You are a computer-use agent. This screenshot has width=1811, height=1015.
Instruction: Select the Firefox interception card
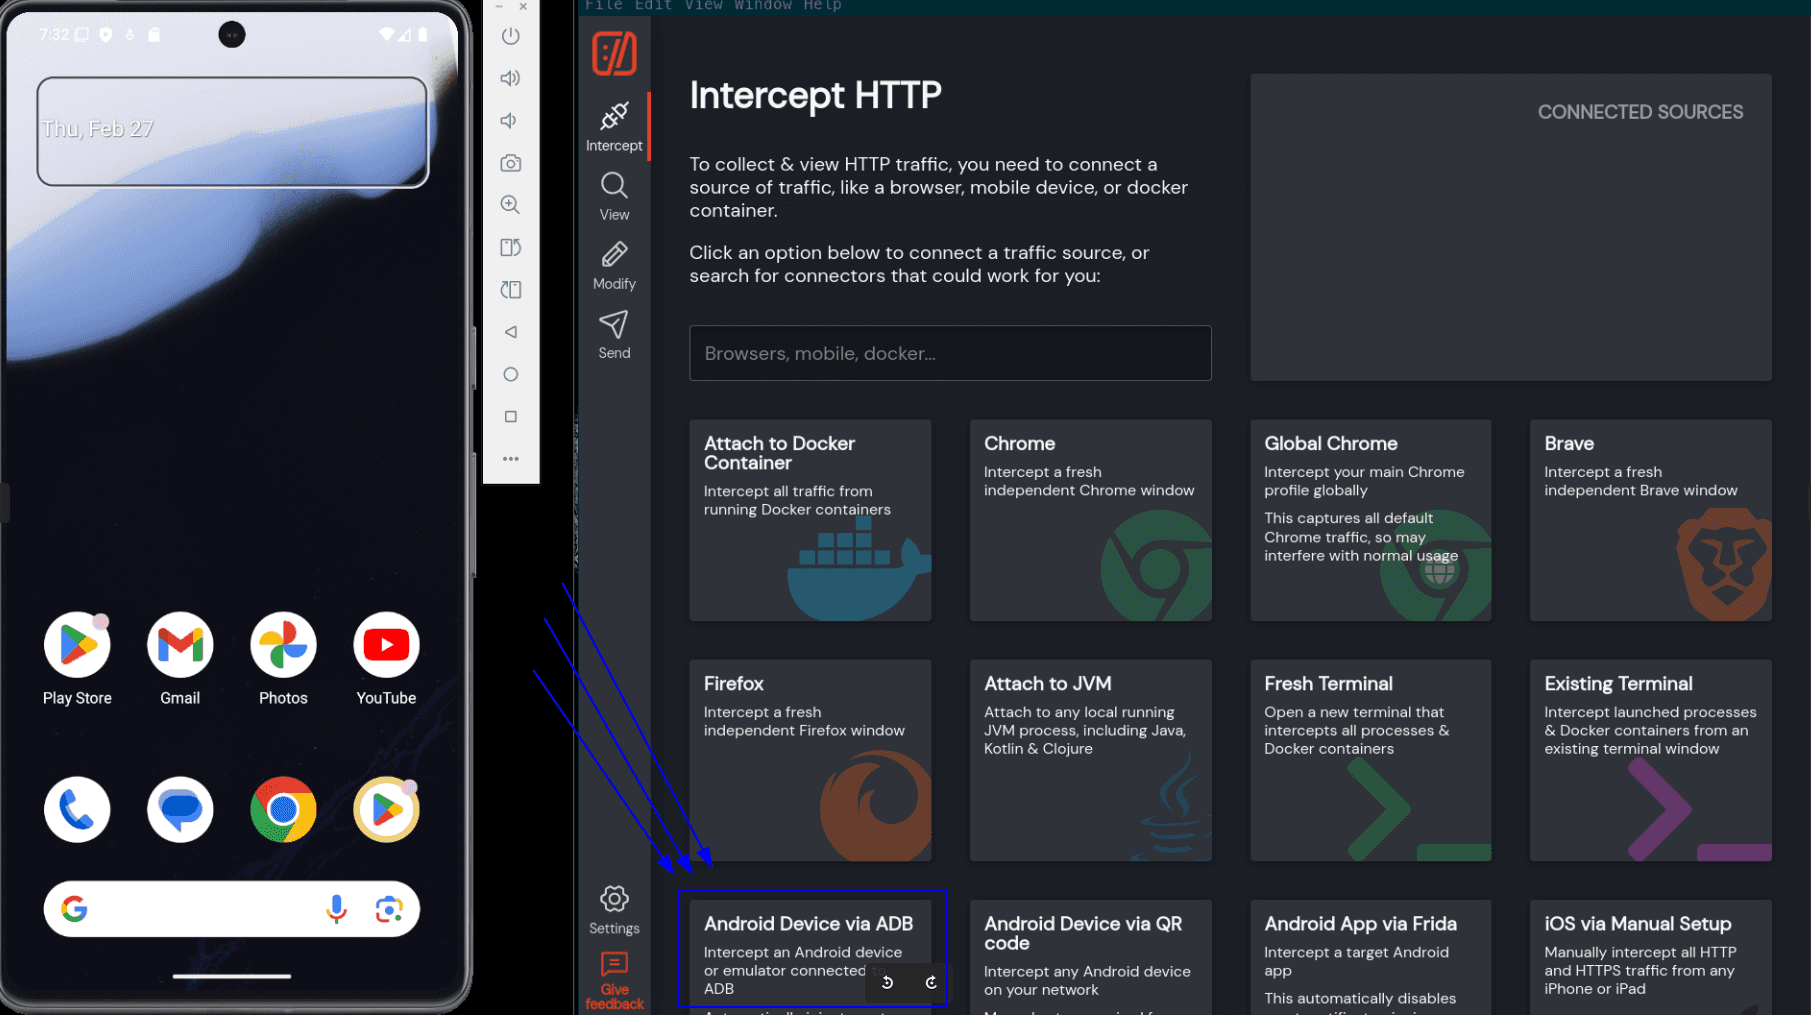pyautogui.click(x=810, y=760)
